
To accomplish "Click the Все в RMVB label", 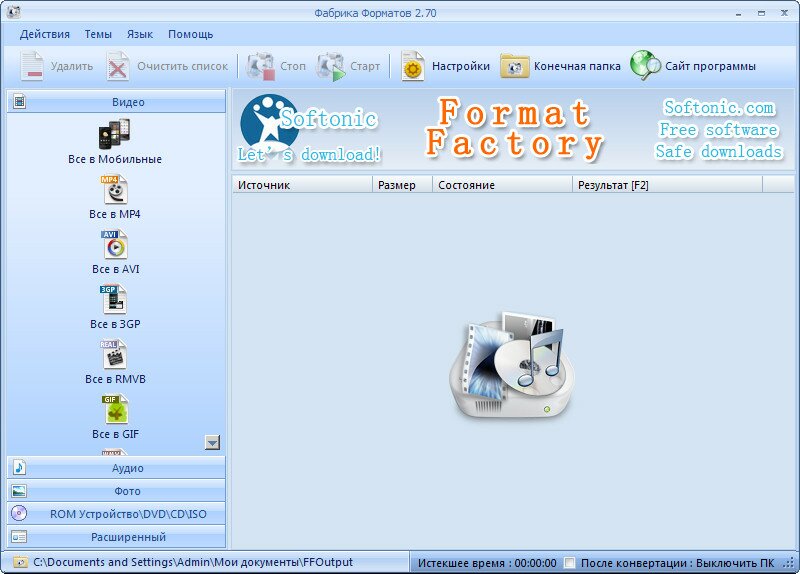I will [115, 379].
